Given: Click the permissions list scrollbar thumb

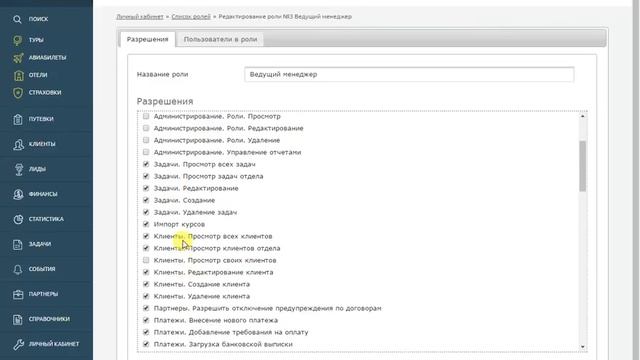Looking at the screenshot, I should tap(582, 166).
